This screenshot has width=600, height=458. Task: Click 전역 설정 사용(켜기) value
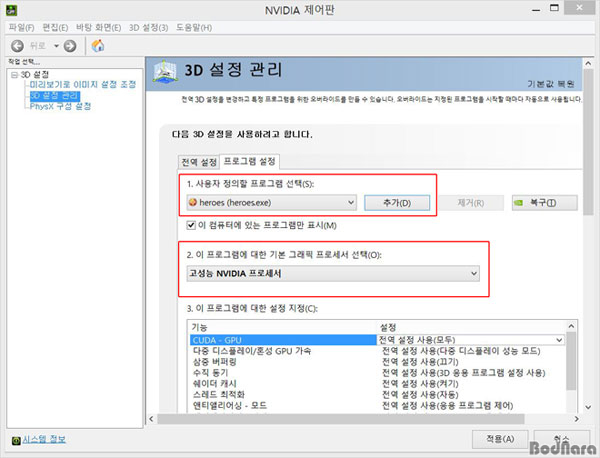click(x=420, y=384)
